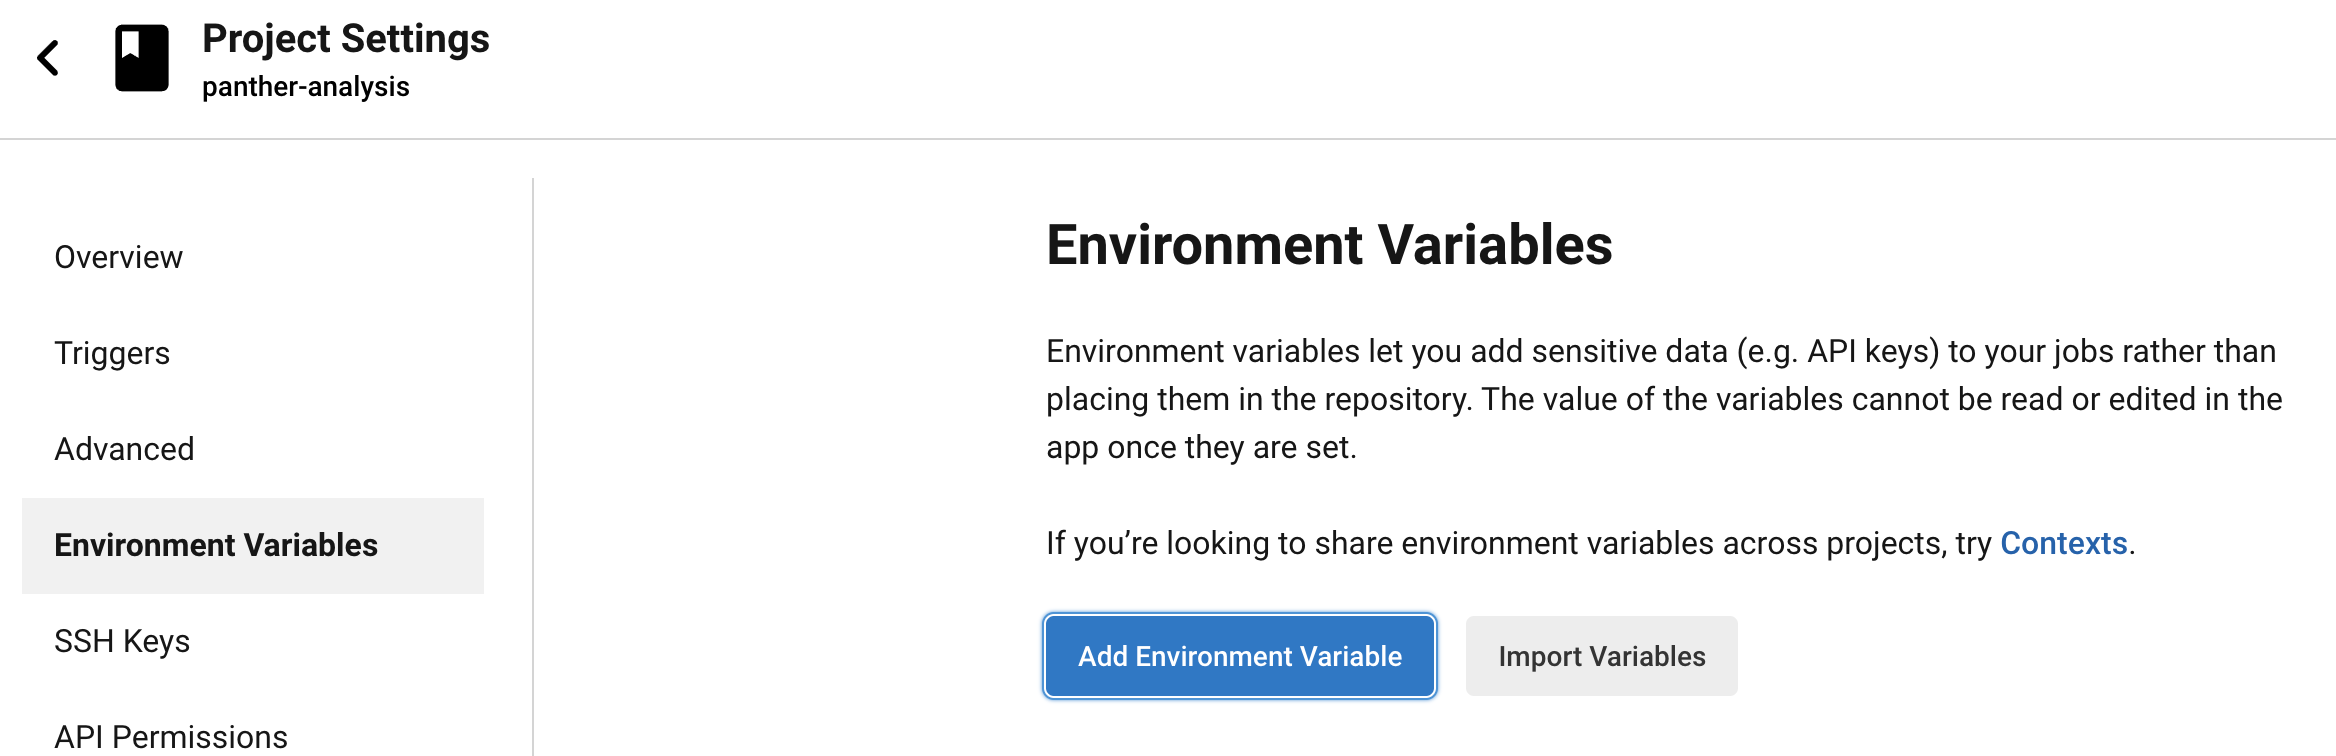Open Advanced project settings

coord(124,449)
